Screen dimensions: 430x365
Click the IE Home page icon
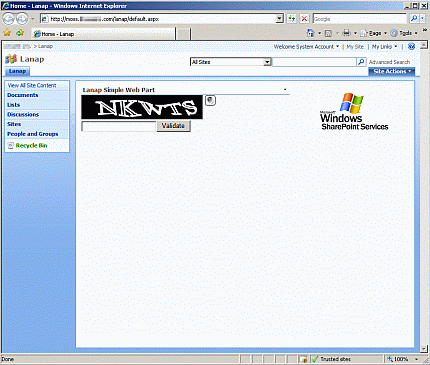(310, 33)
